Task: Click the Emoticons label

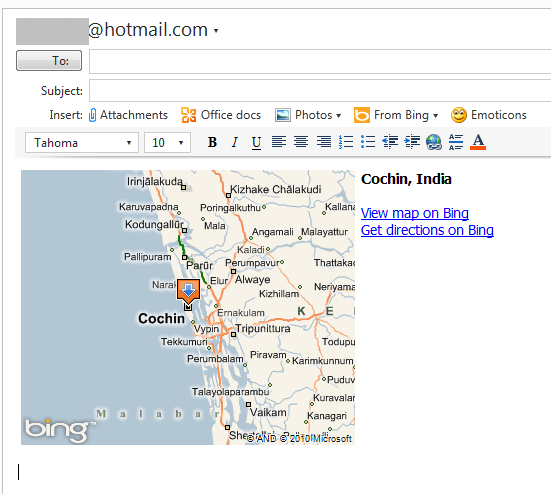Action: (x=499, y=115)
